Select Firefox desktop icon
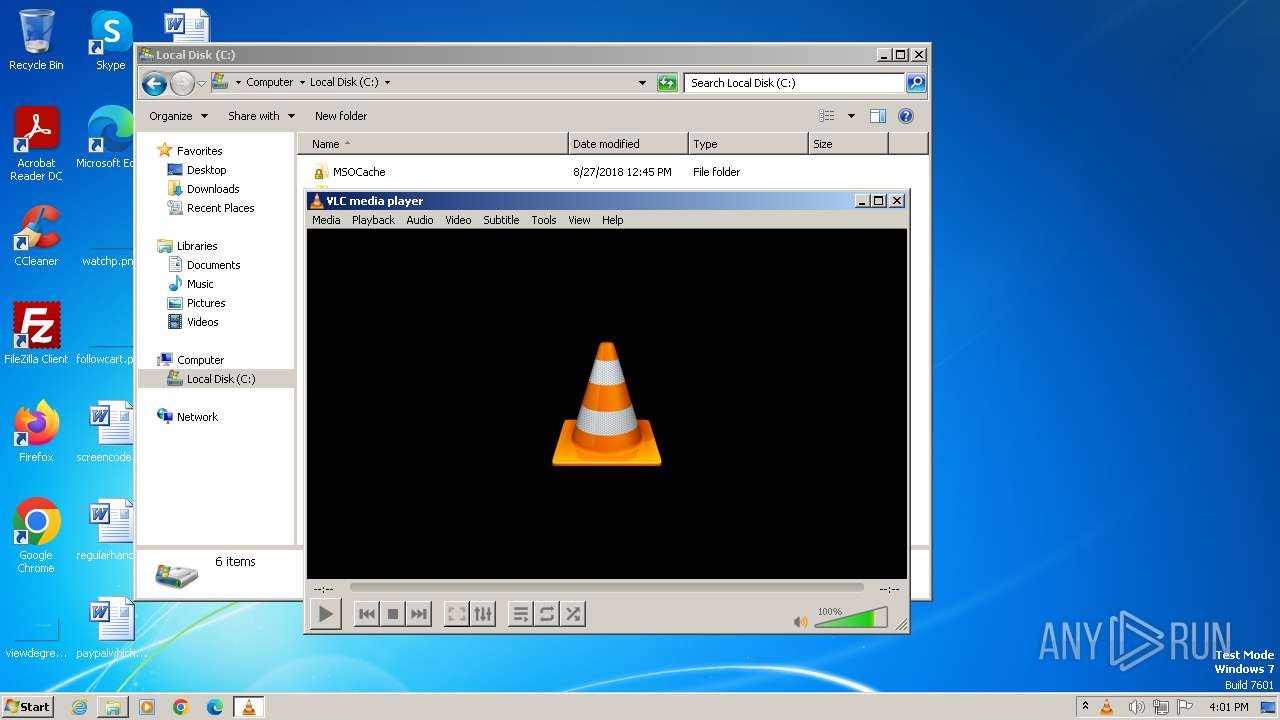The height and width of the screenshot is (720, 1280). (x=36, y=431)
